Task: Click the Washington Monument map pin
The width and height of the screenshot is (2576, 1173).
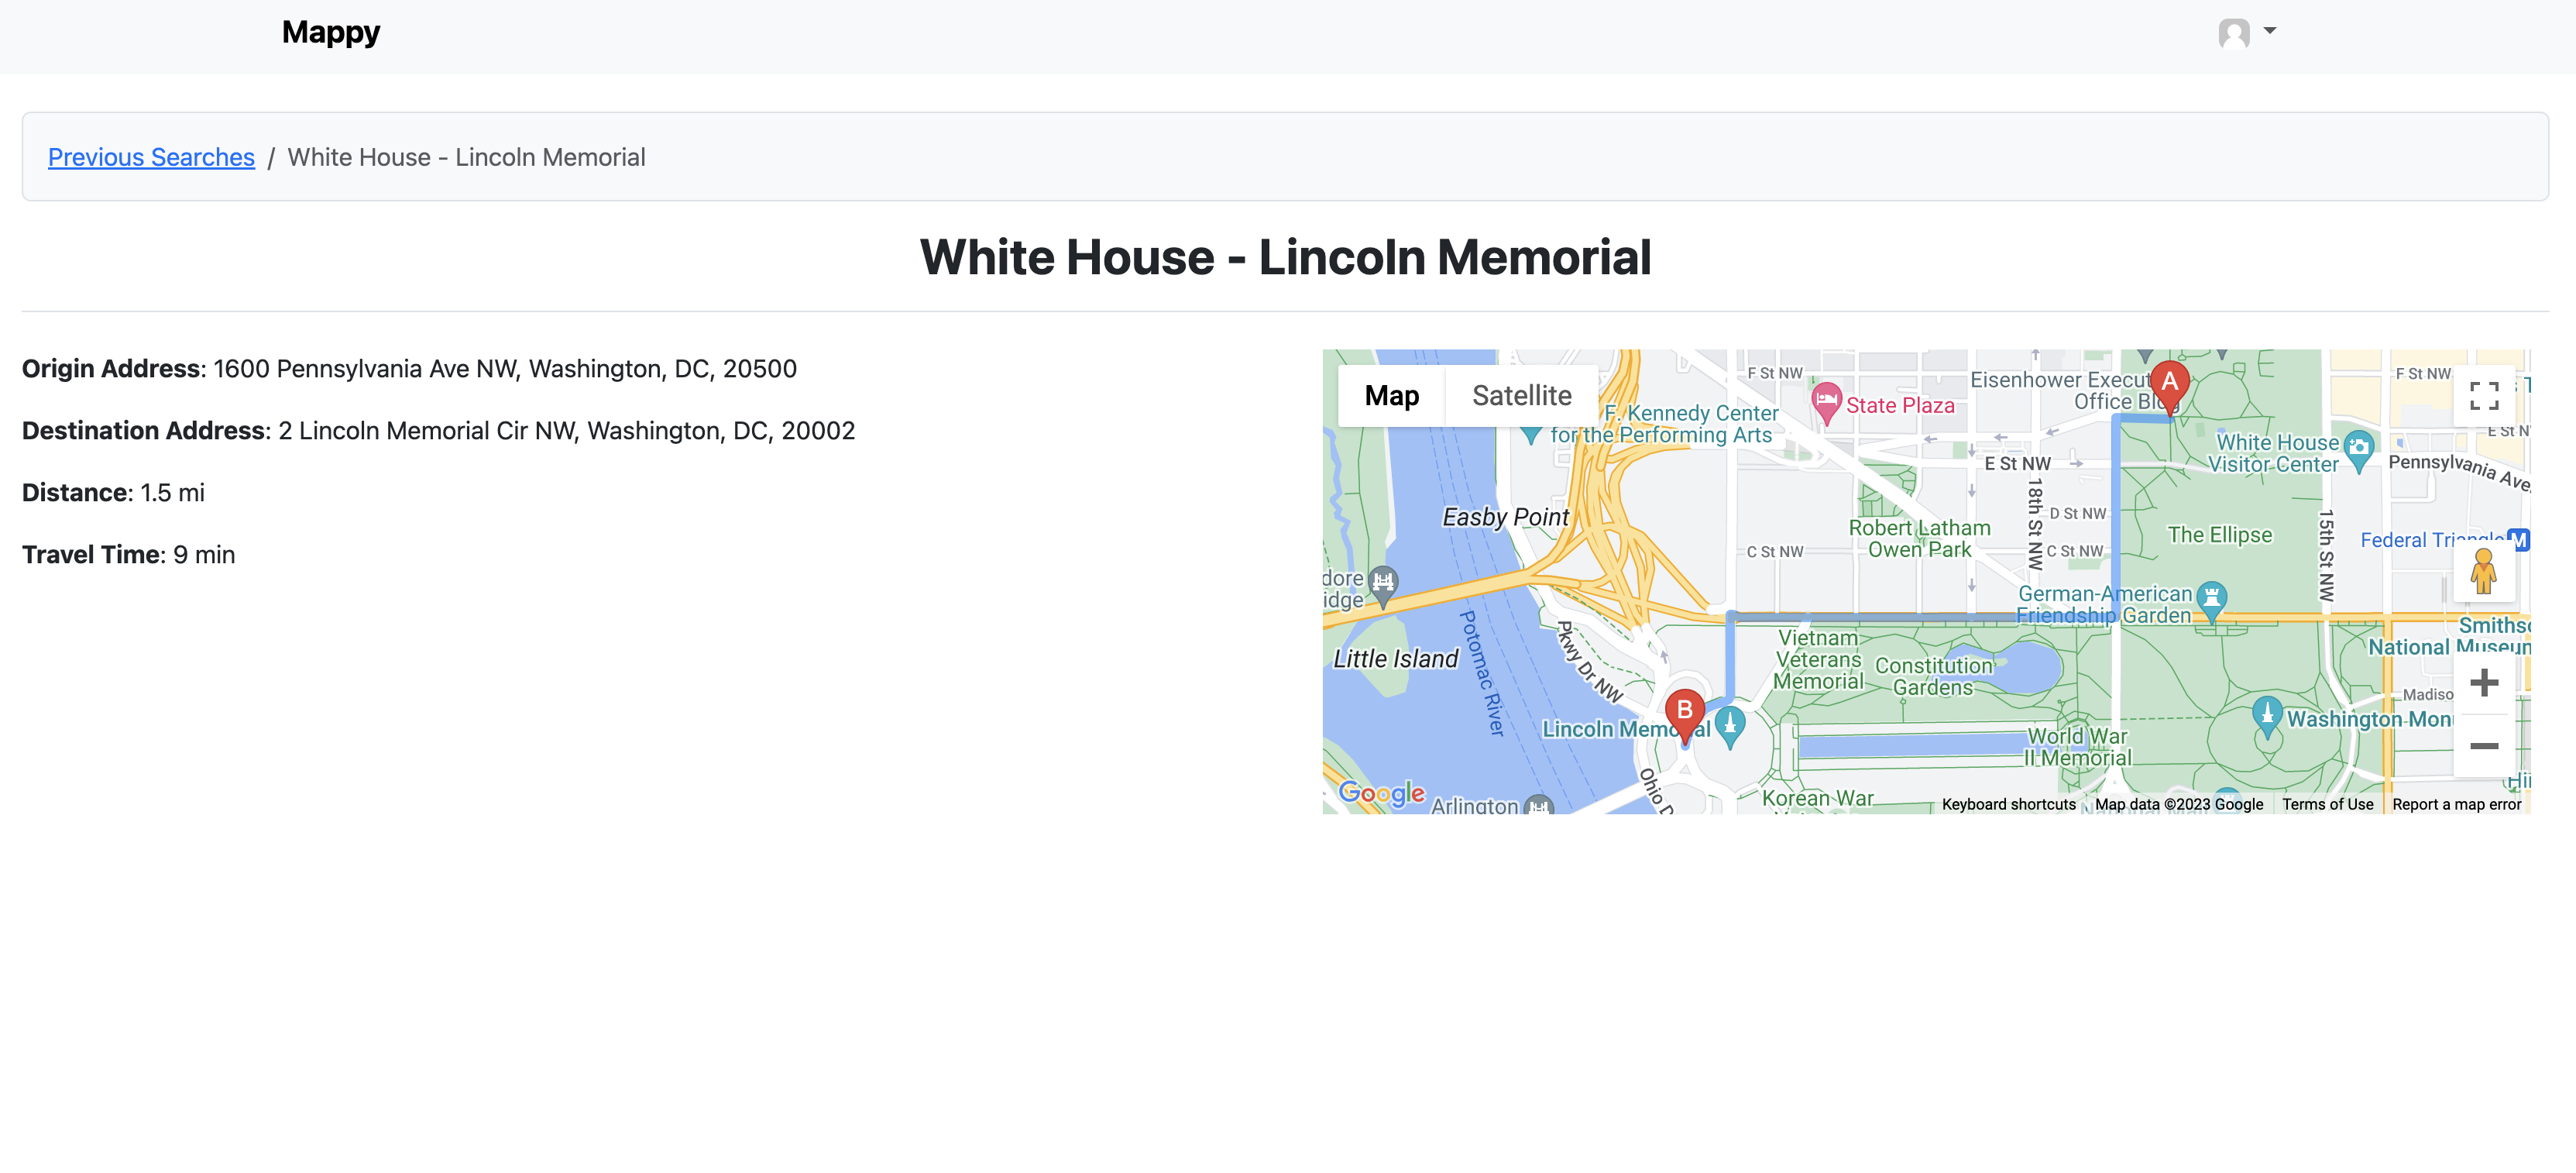Action: click(2267, 714)
